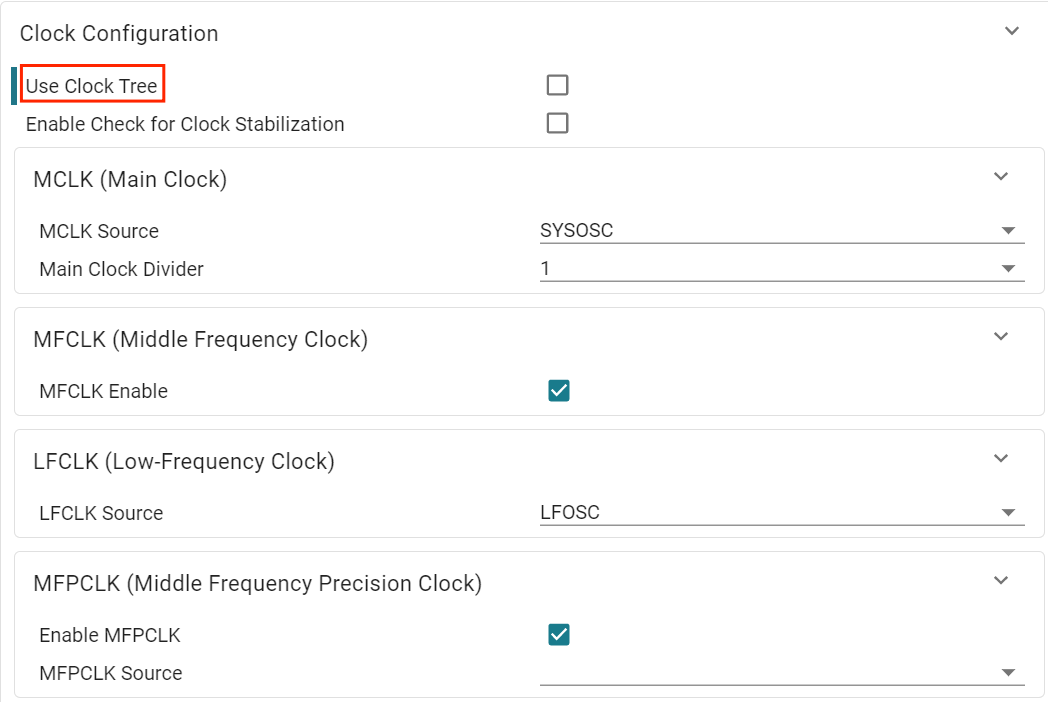Open the MFPCLK Source dropdown arrow
The width and height of the screenshot is (1048, 702).
click(1009, 673)
